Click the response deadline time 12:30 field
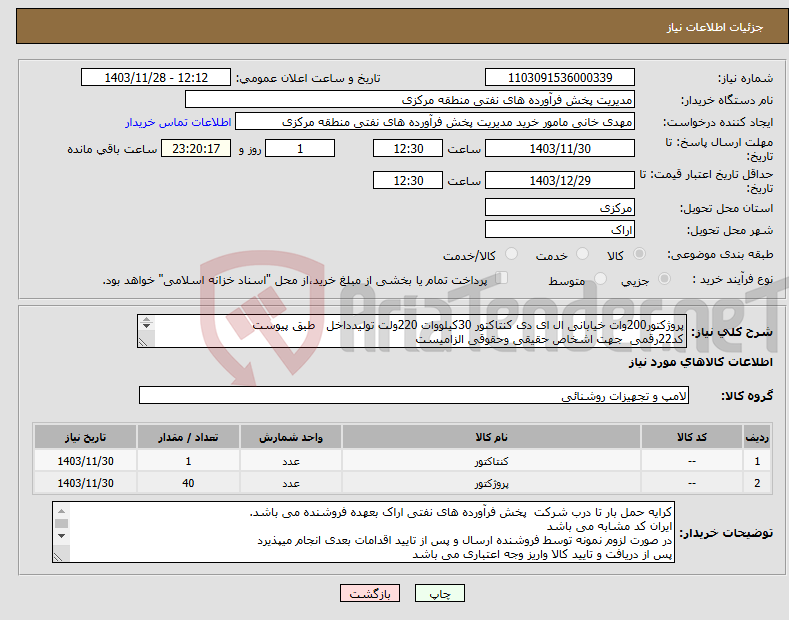 (x=408, y=148)
